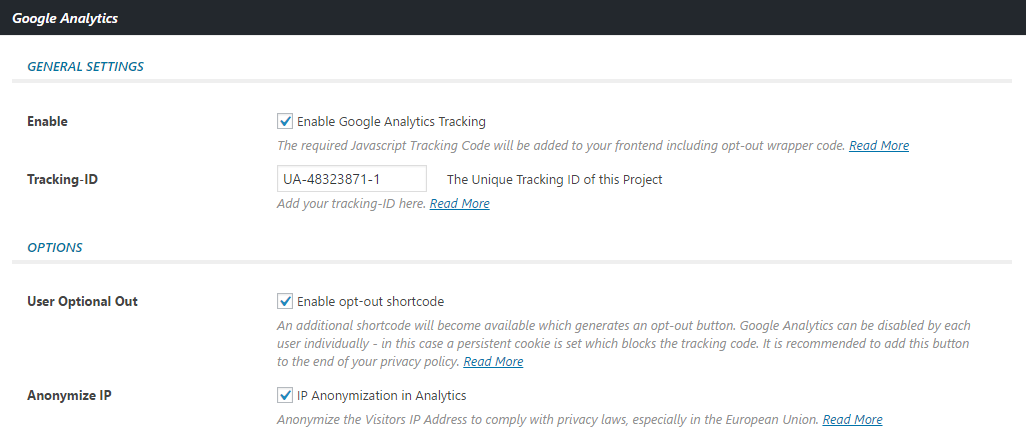Open Read More link for IP anonymization

852,420
